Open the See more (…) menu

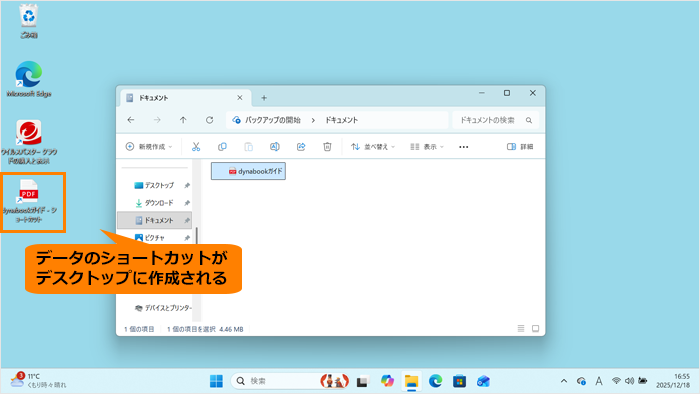(x=464, y=147)
